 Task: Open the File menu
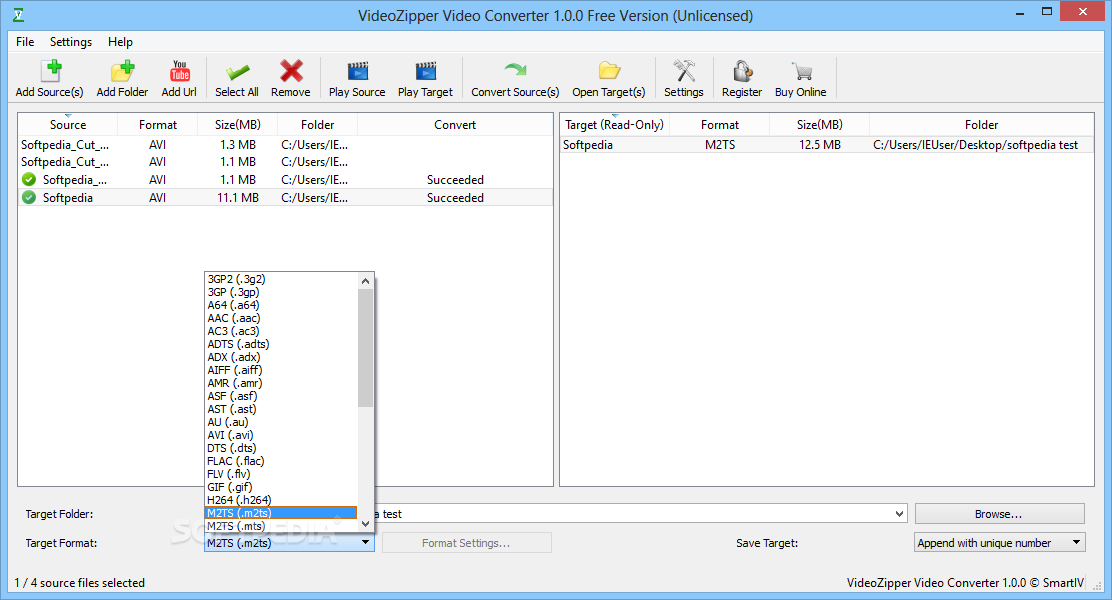click(25, 42)
